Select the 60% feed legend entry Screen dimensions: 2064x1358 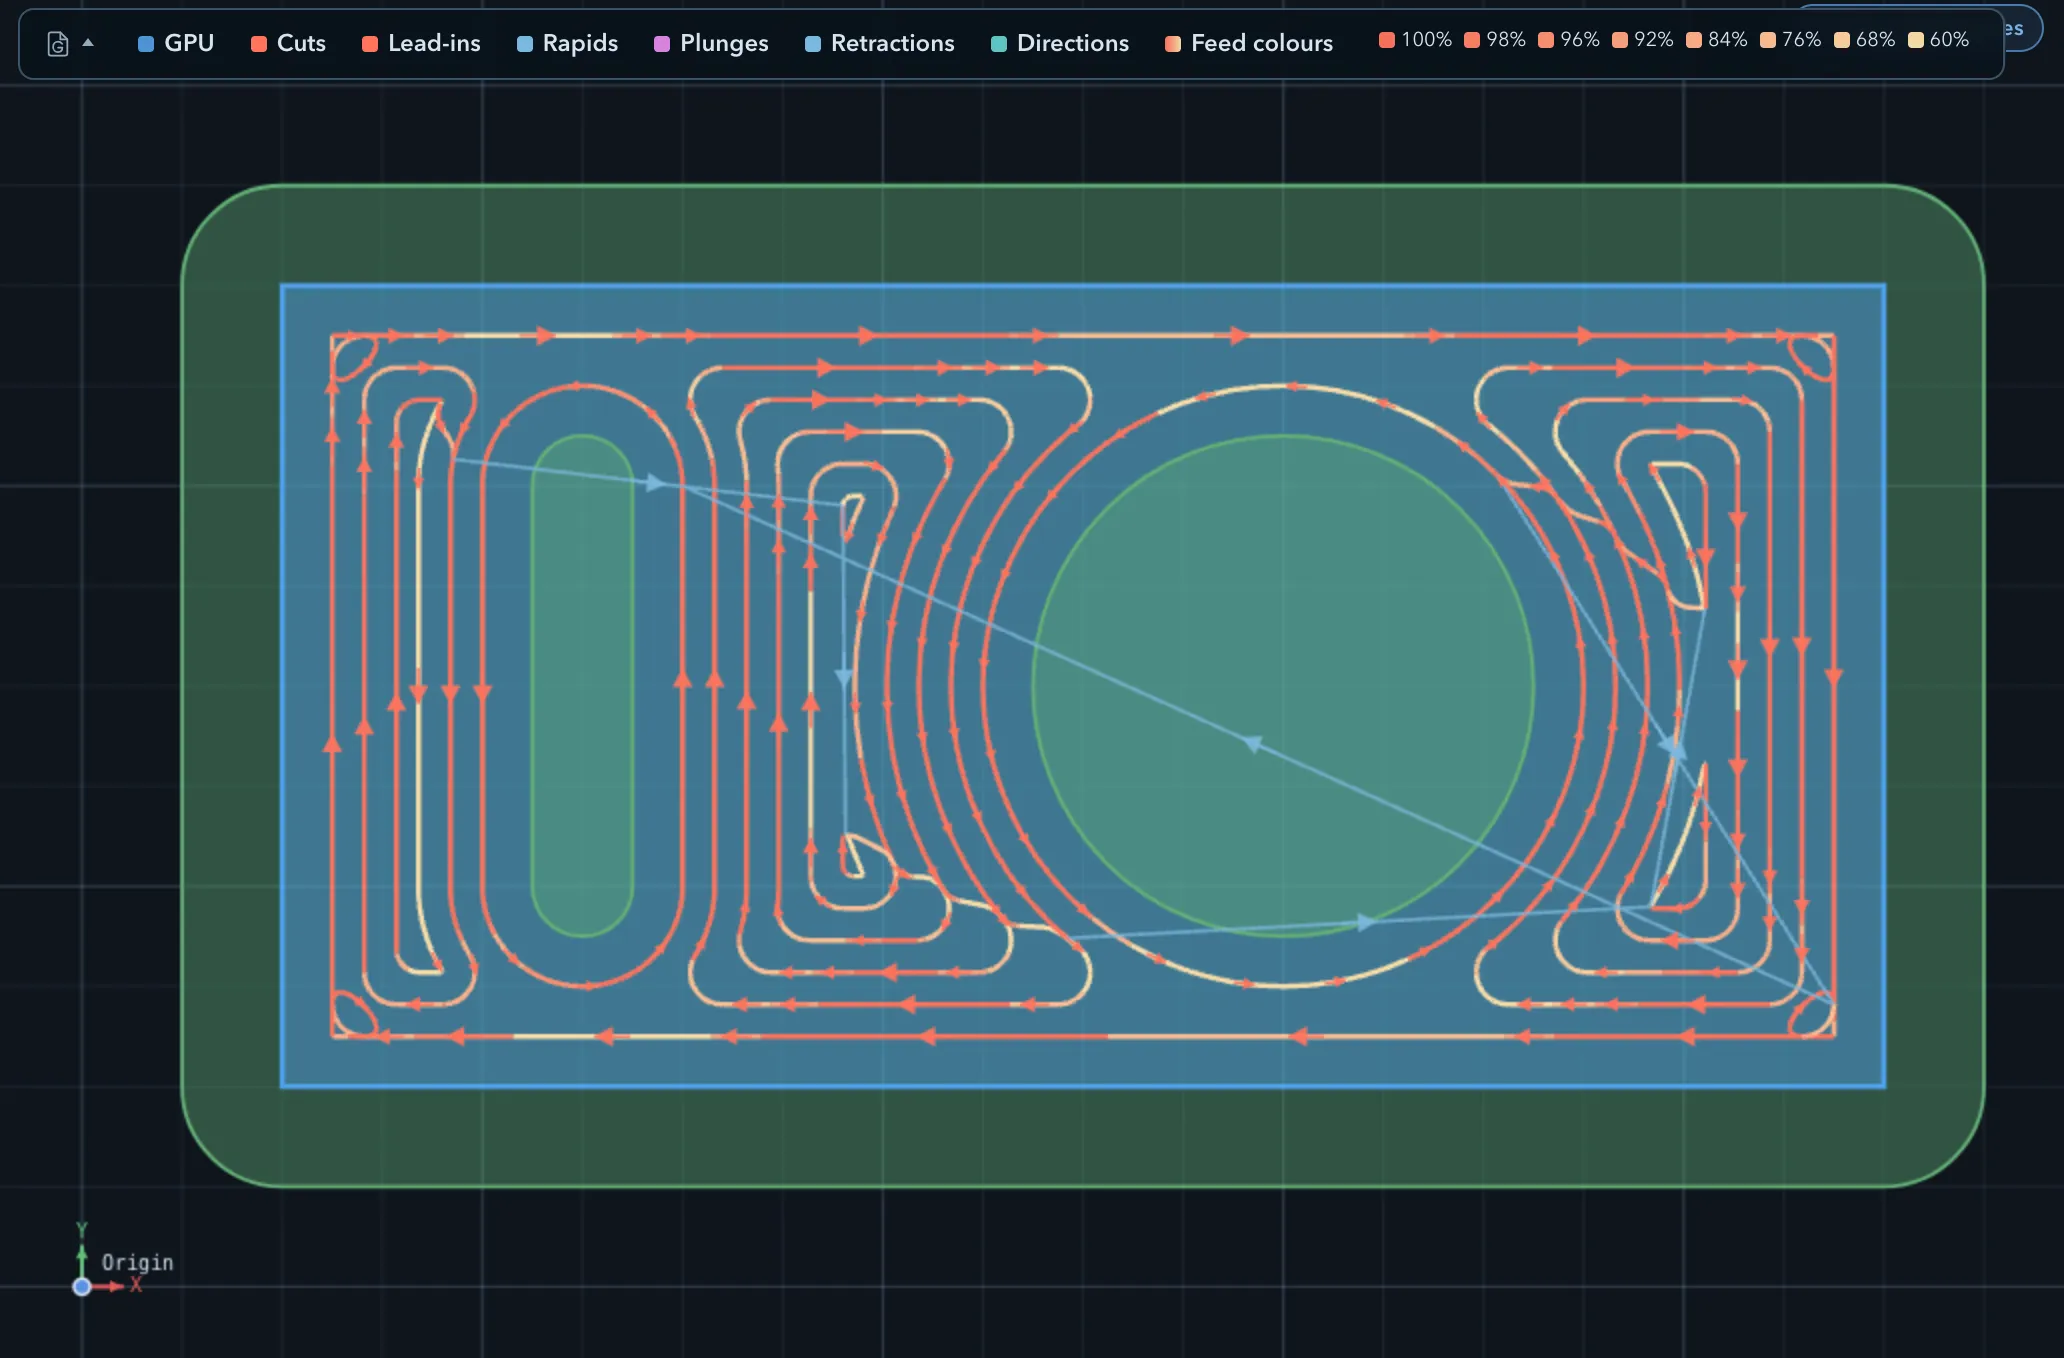coord(1939,40)
